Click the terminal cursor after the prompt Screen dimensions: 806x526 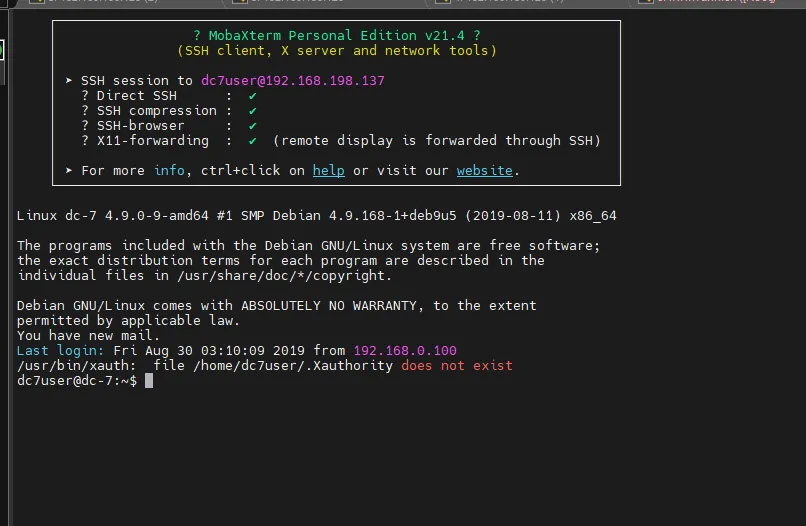(x=149, y=381)
